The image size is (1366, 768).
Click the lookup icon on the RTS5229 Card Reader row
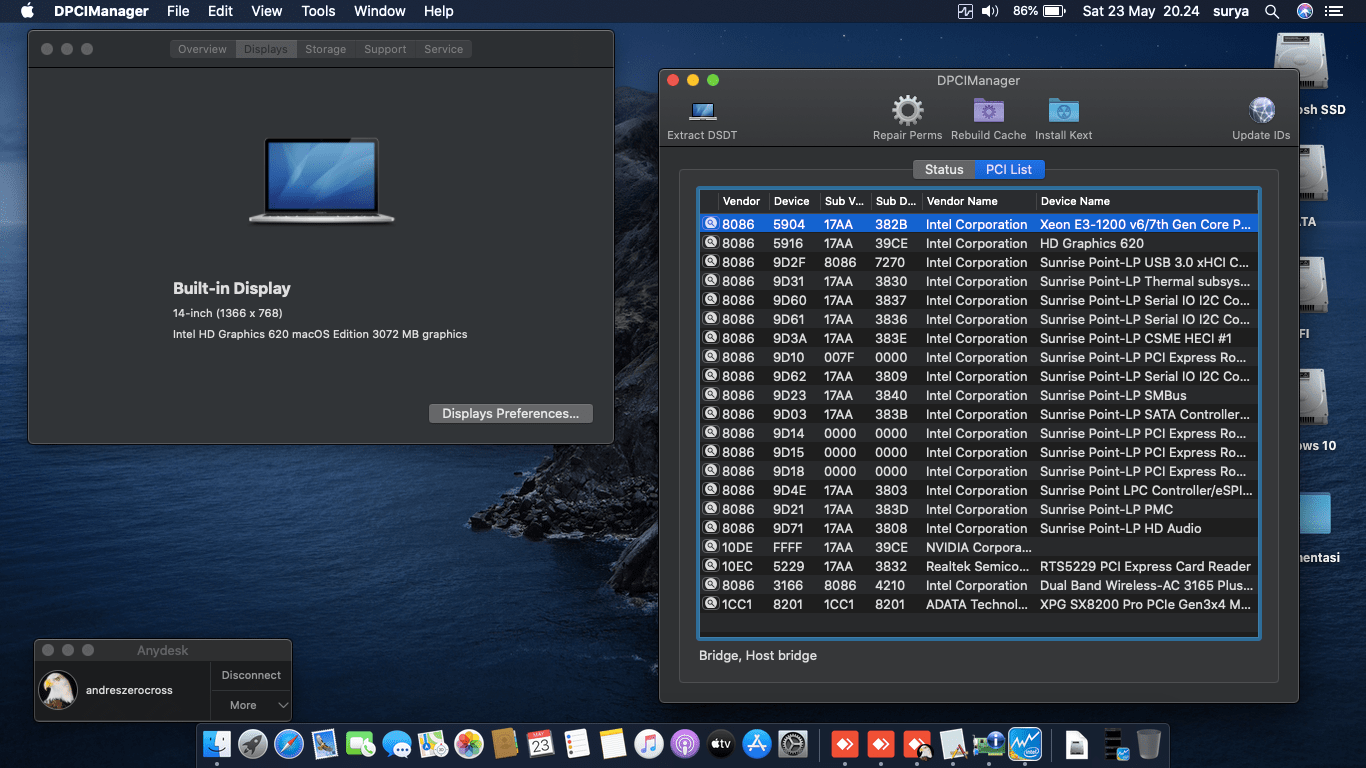click(x=711, y=566)
